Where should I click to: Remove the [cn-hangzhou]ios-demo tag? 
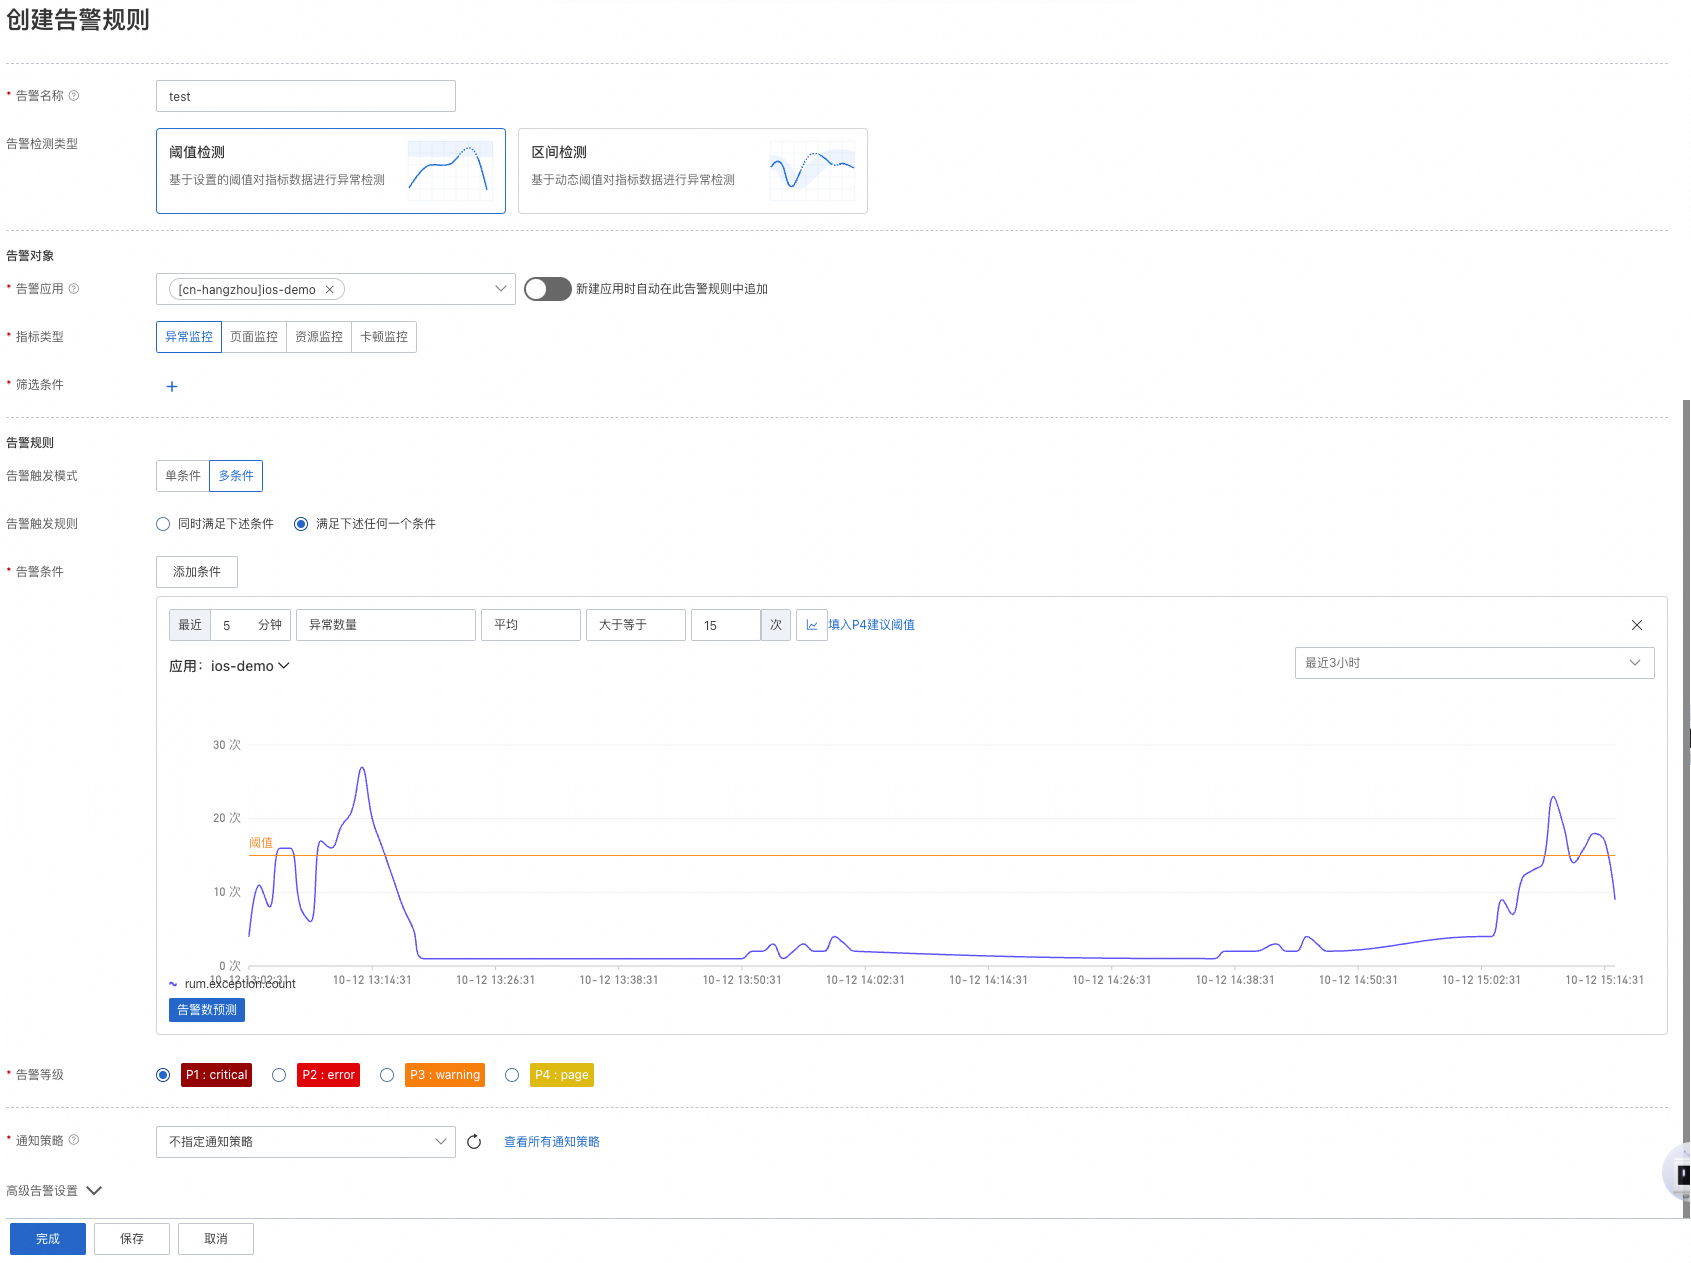pos(329,289)
